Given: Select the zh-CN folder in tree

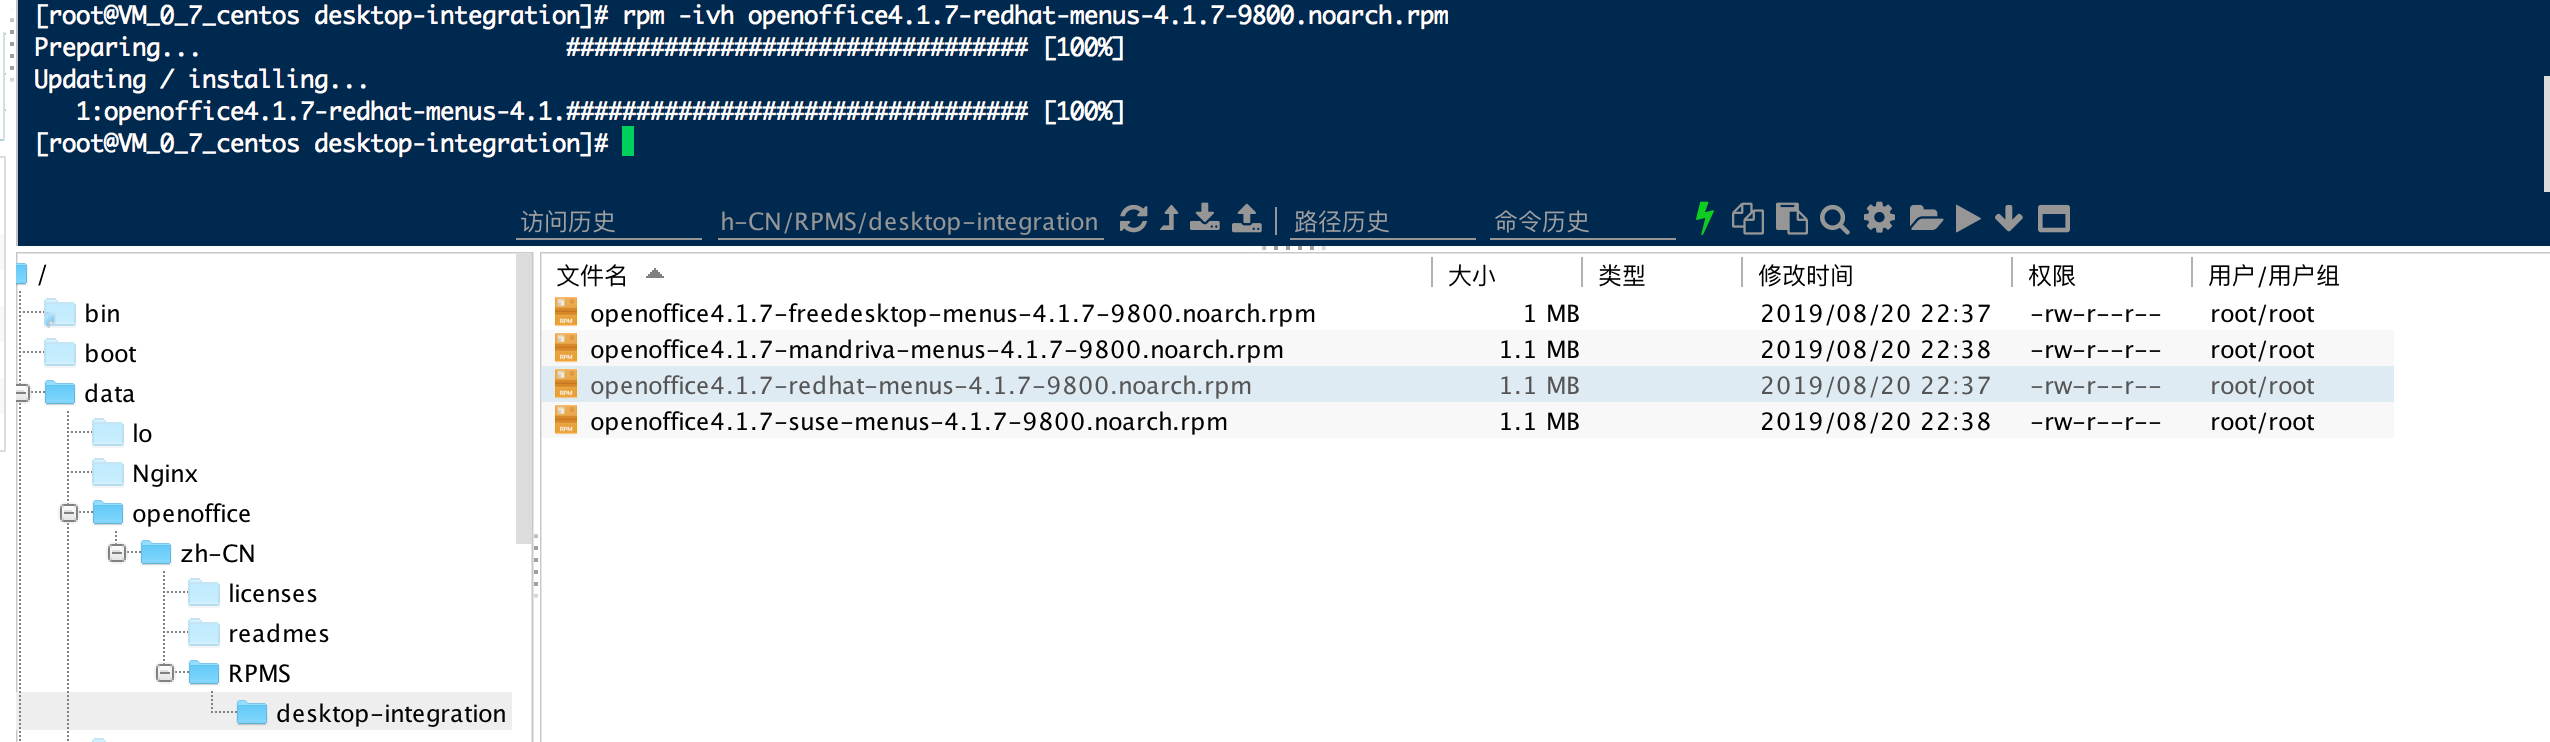Looking at the screenshot, I should 217,553.
